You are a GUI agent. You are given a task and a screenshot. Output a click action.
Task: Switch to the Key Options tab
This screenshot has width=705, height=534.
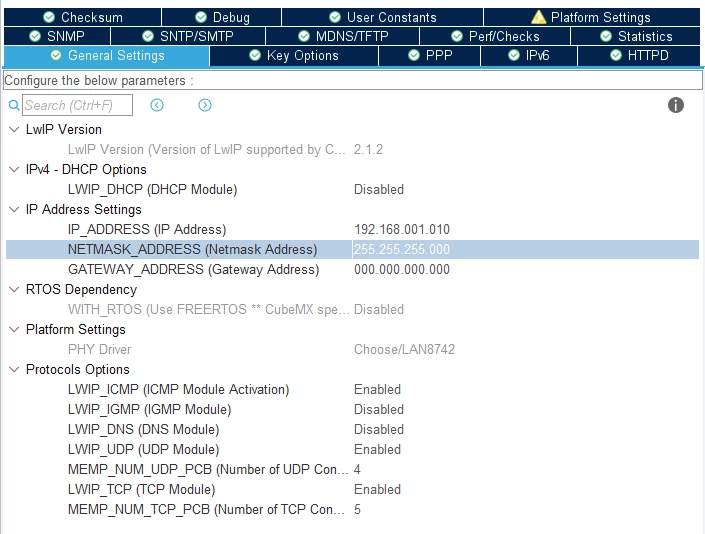294,56
